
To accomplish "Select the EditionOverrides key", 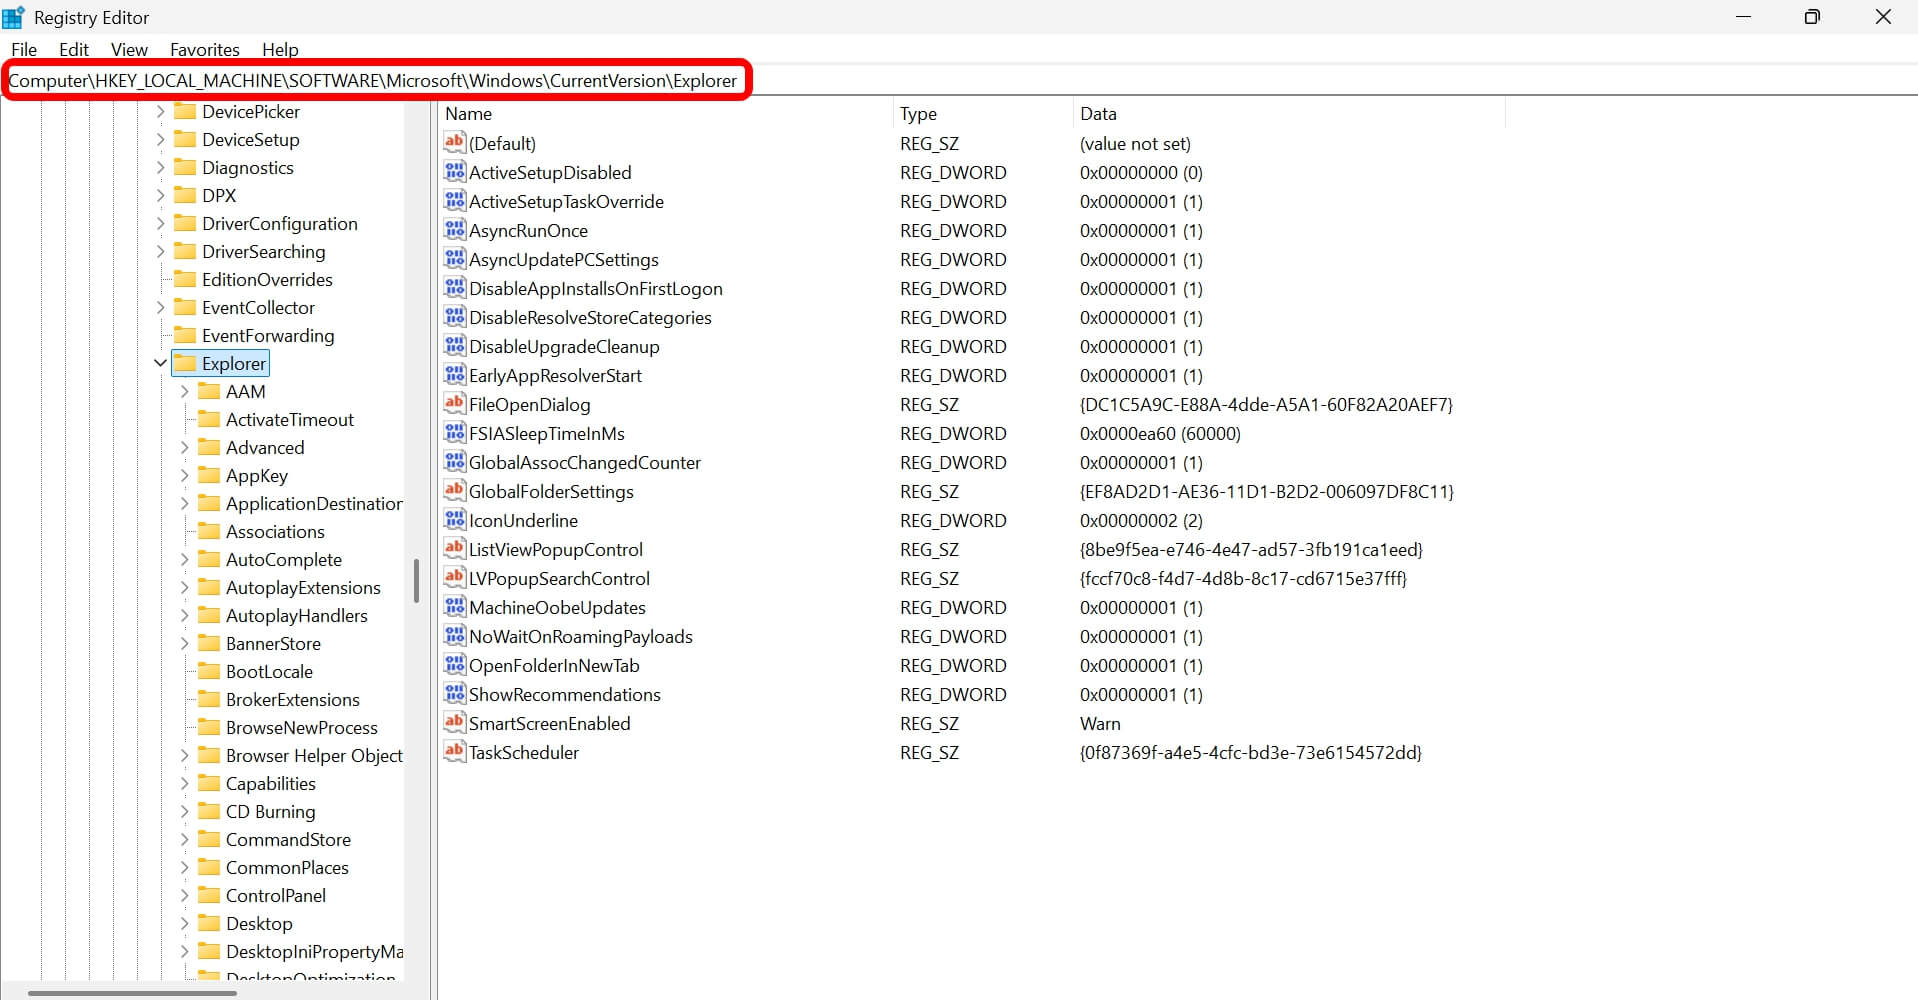I will 267,279.
